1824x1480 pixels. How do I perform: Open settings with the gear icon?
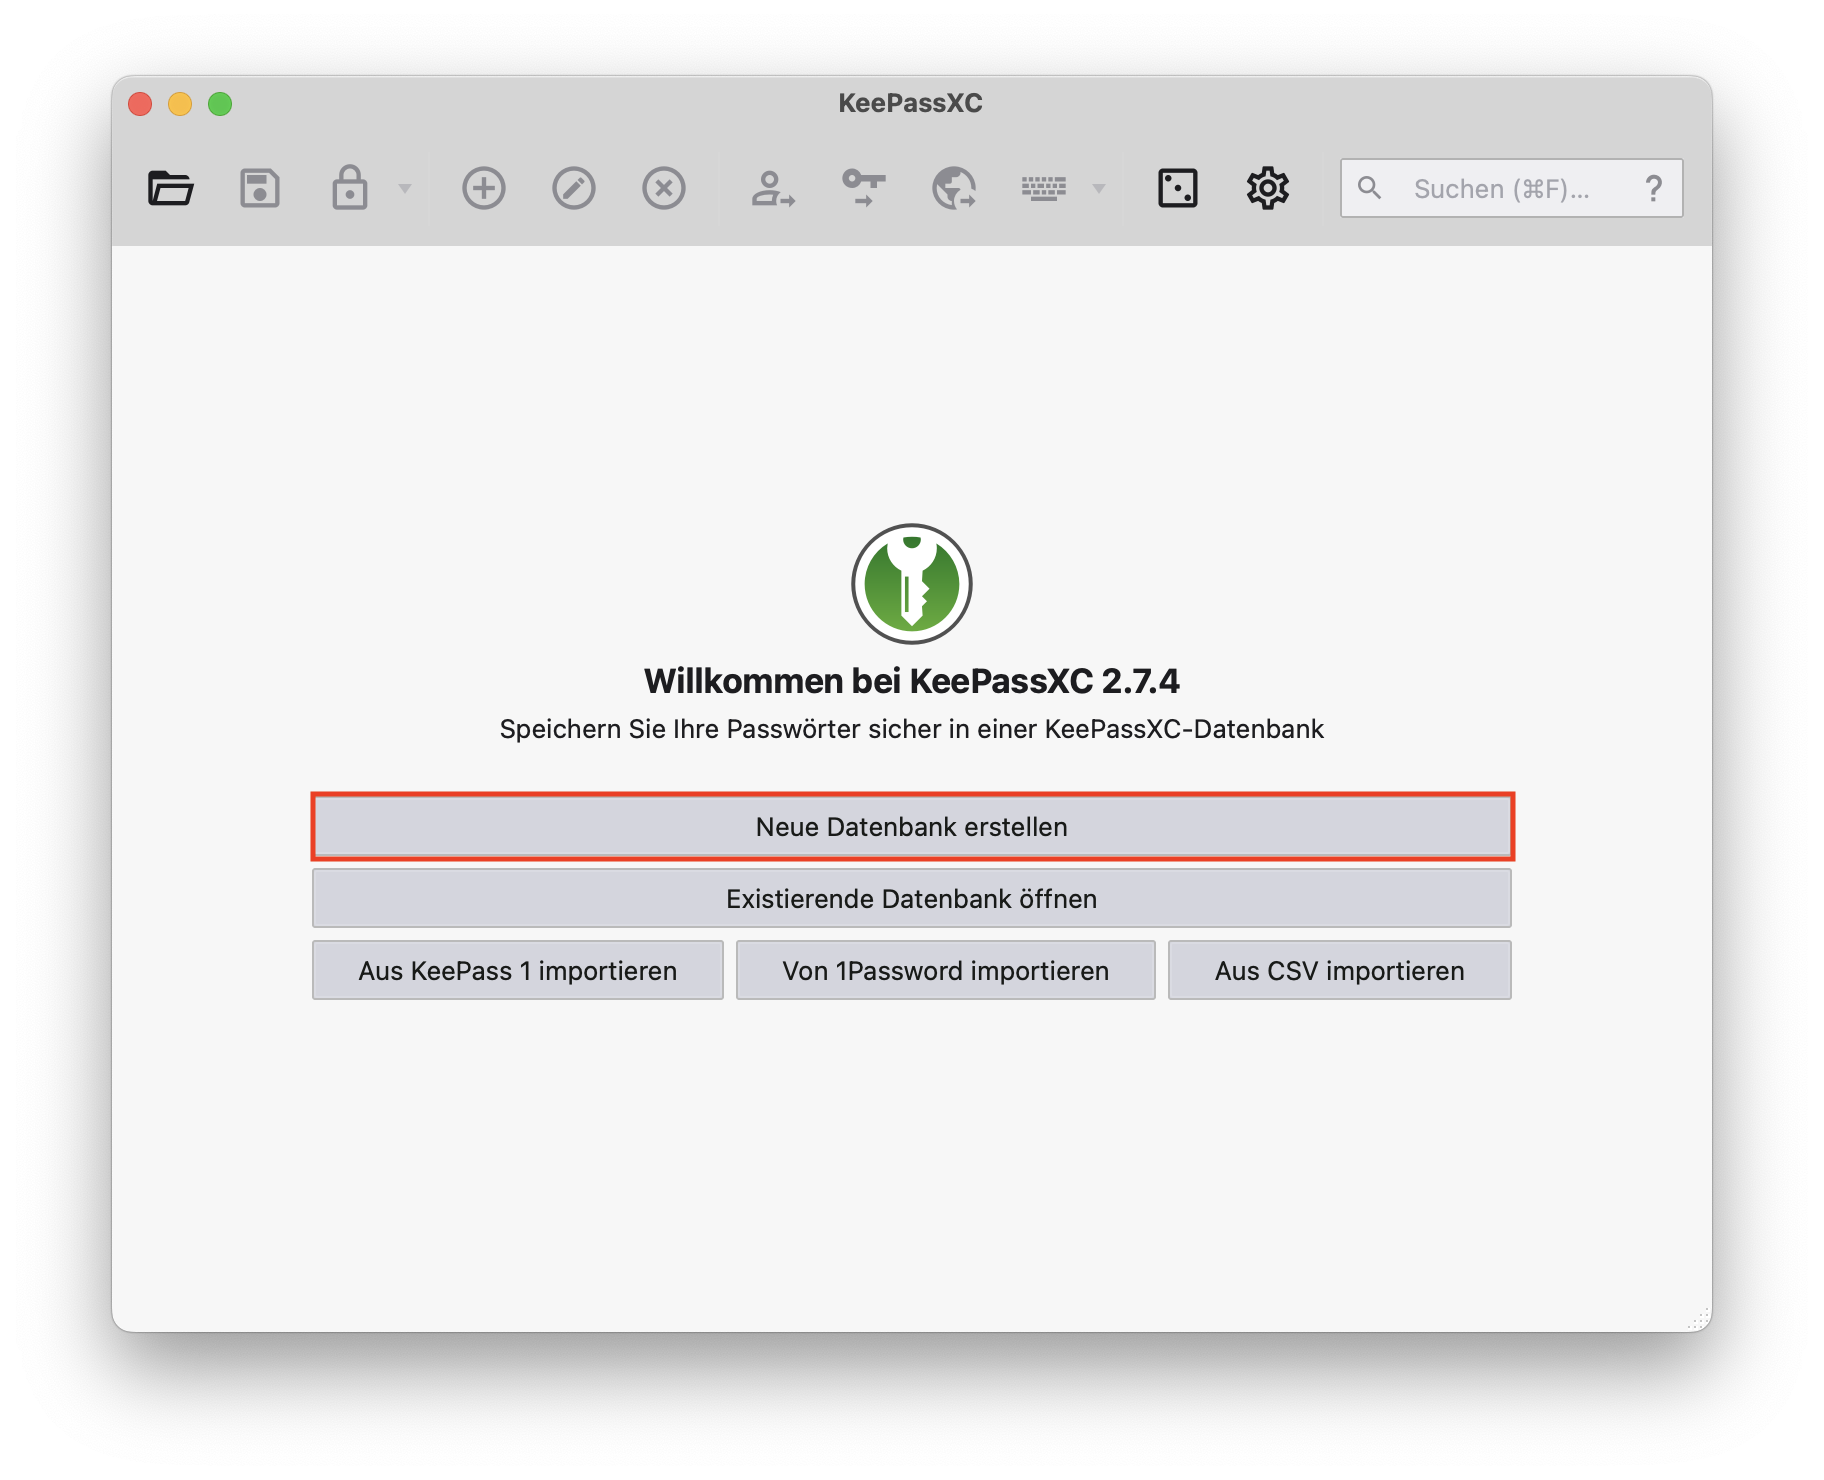click(x=1267, y=188)
